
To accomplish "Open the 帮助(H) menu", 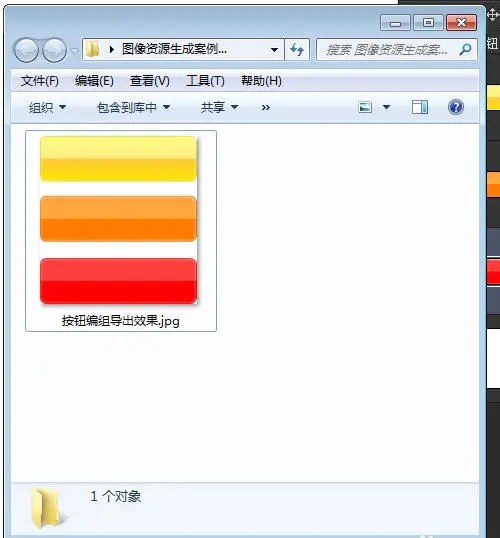I will [261, 81].
